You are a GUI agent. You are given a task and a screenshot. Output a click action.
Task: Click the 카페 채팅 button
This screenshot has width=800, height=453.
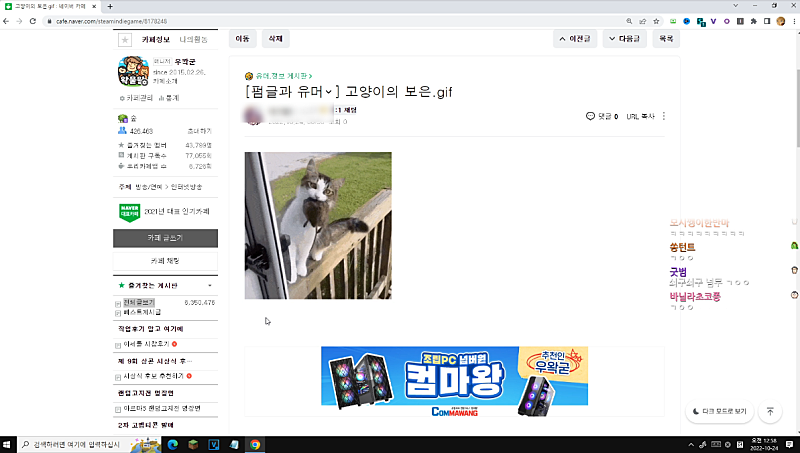(165, 261)
